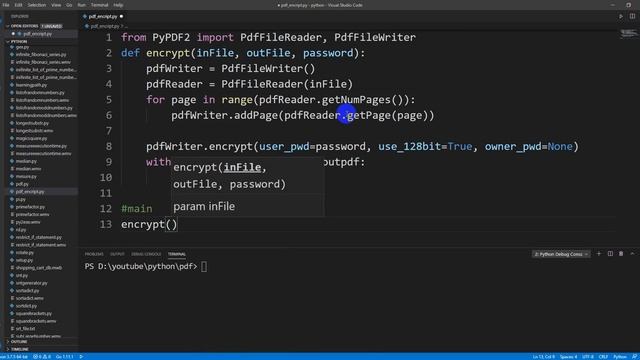Open the File menu
This screenshot has height=360, width=640.
click(x=6, y=5)
